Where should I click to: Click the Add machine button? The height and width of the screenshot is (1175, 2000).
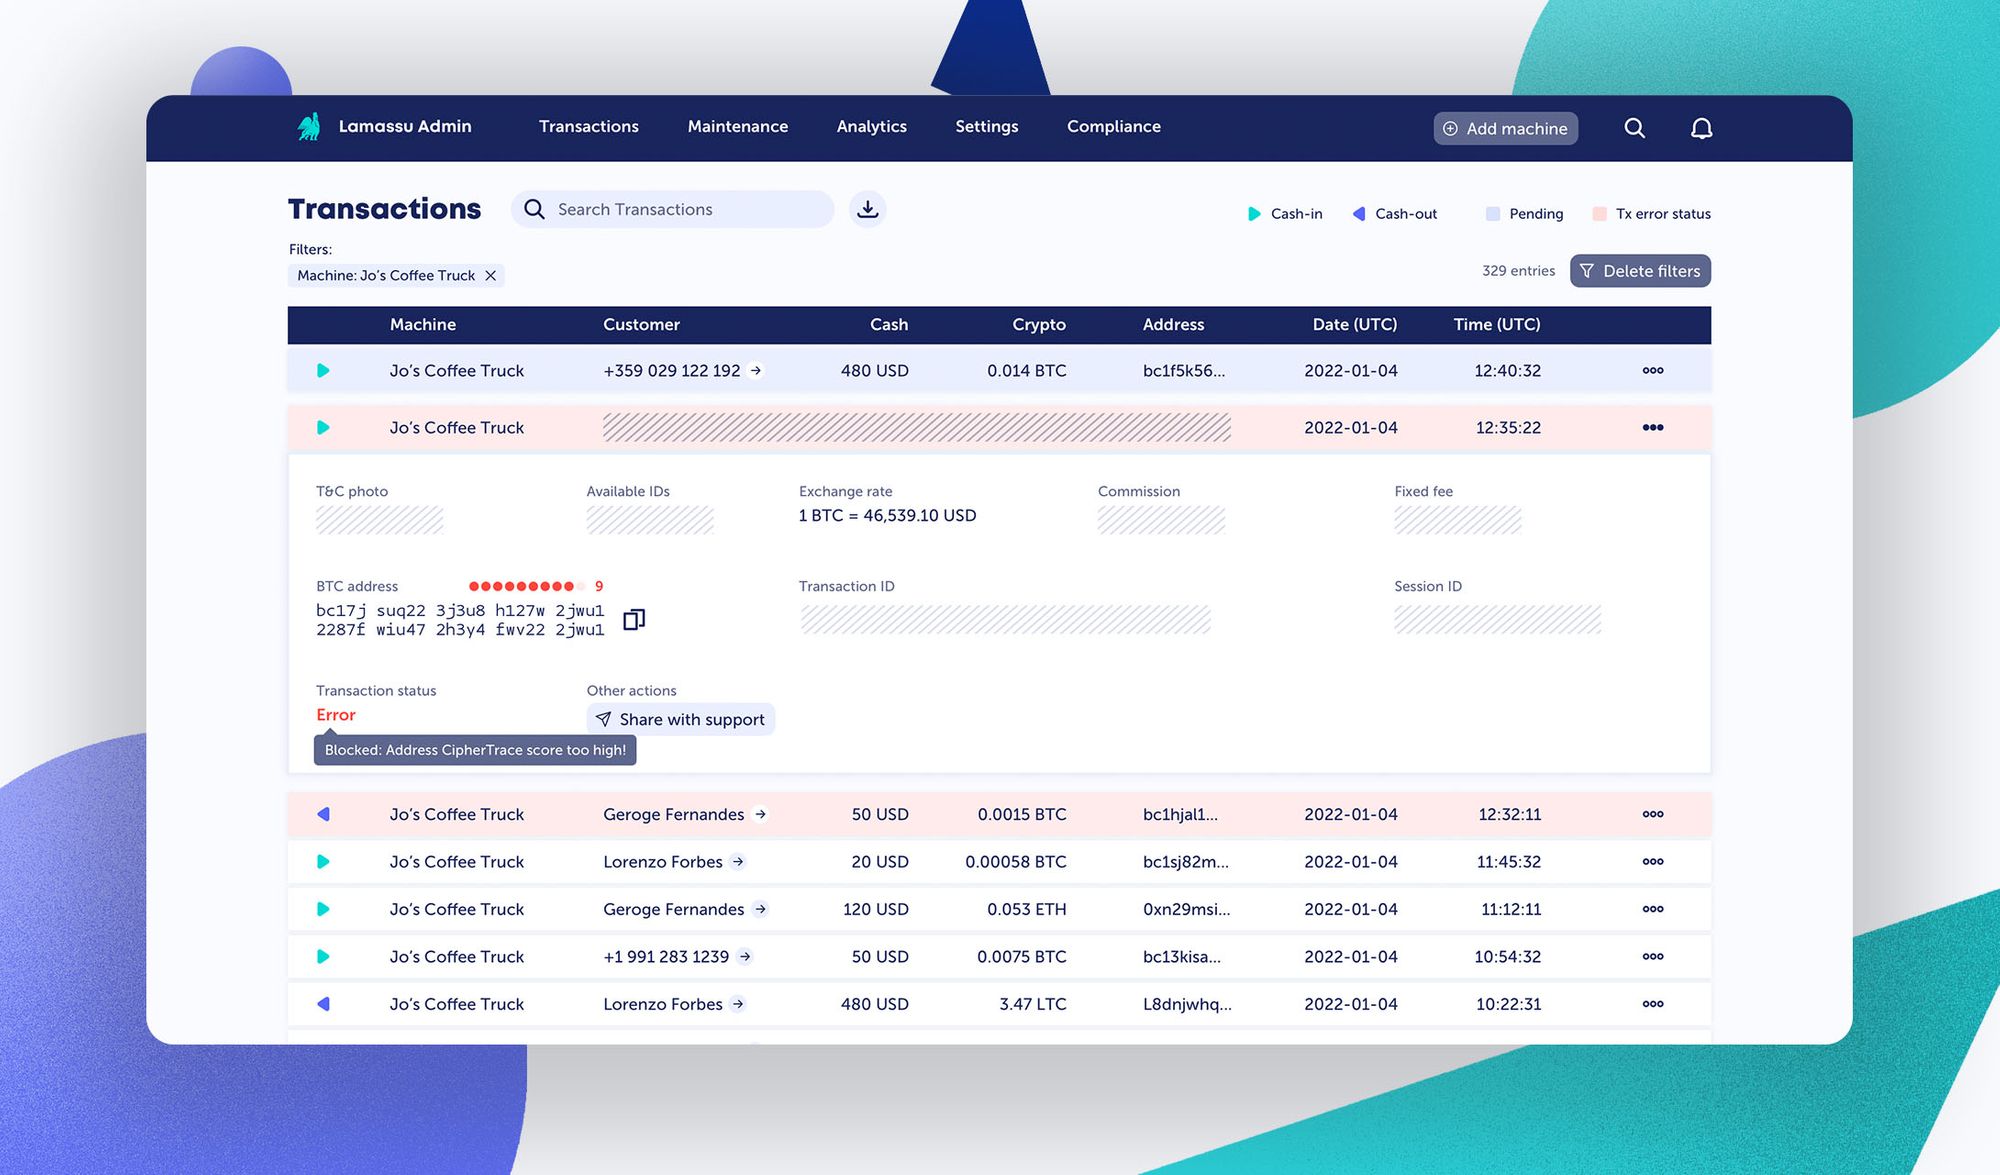(x=1505, y=129)
